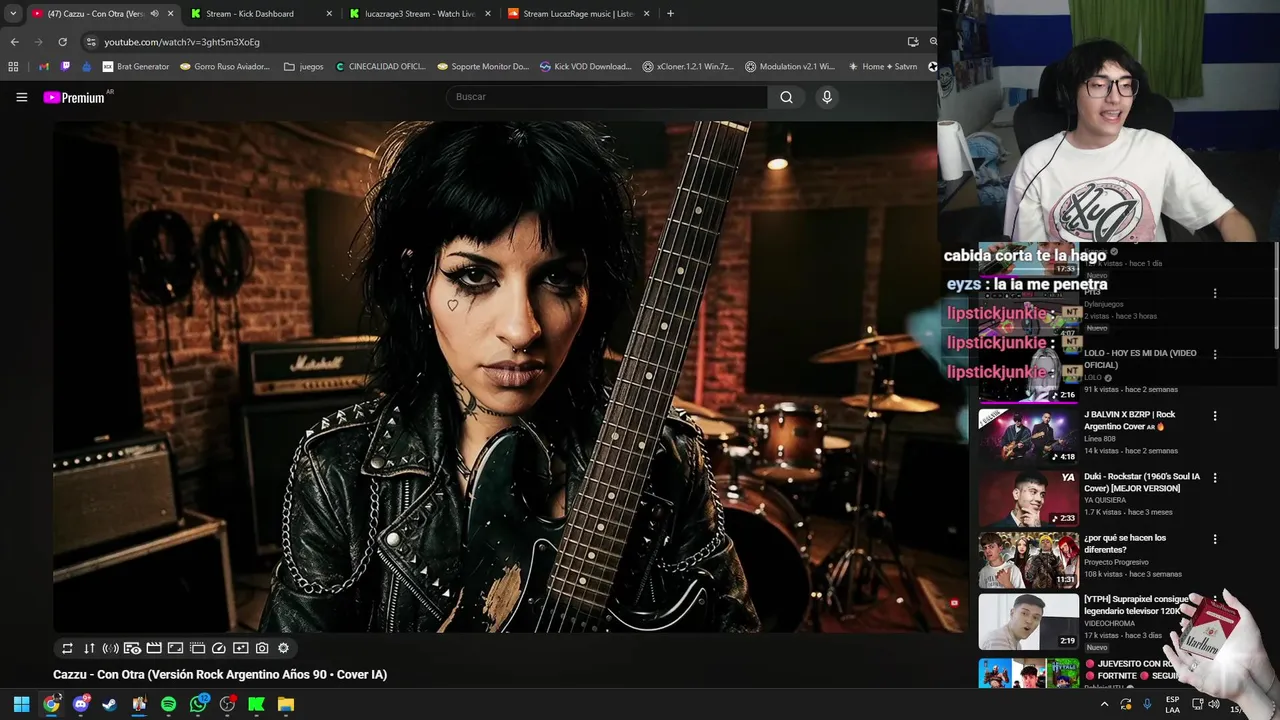1280x720 pixels.
Task: View site information next to the address
Action: [91, 42]
